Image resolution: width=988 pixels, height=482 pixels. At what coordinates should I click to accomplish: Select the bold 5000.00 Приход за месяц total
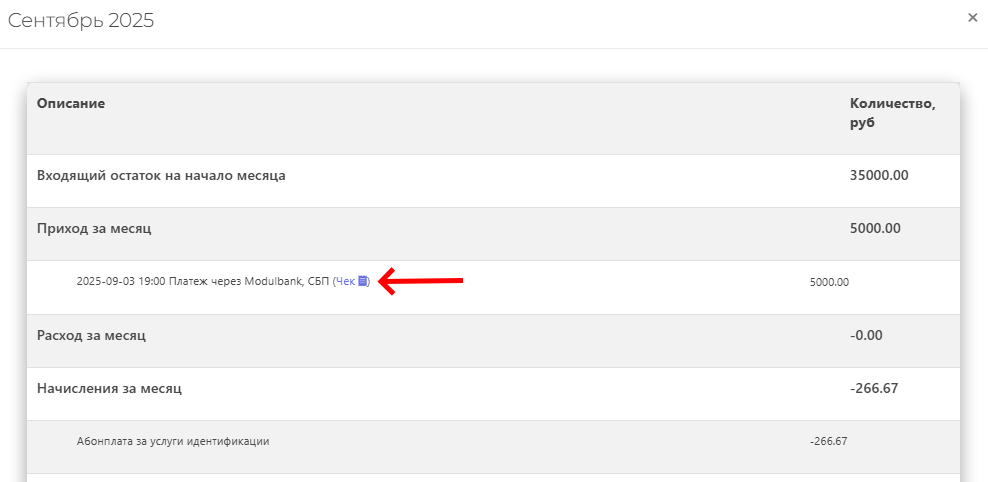[875, 228]
